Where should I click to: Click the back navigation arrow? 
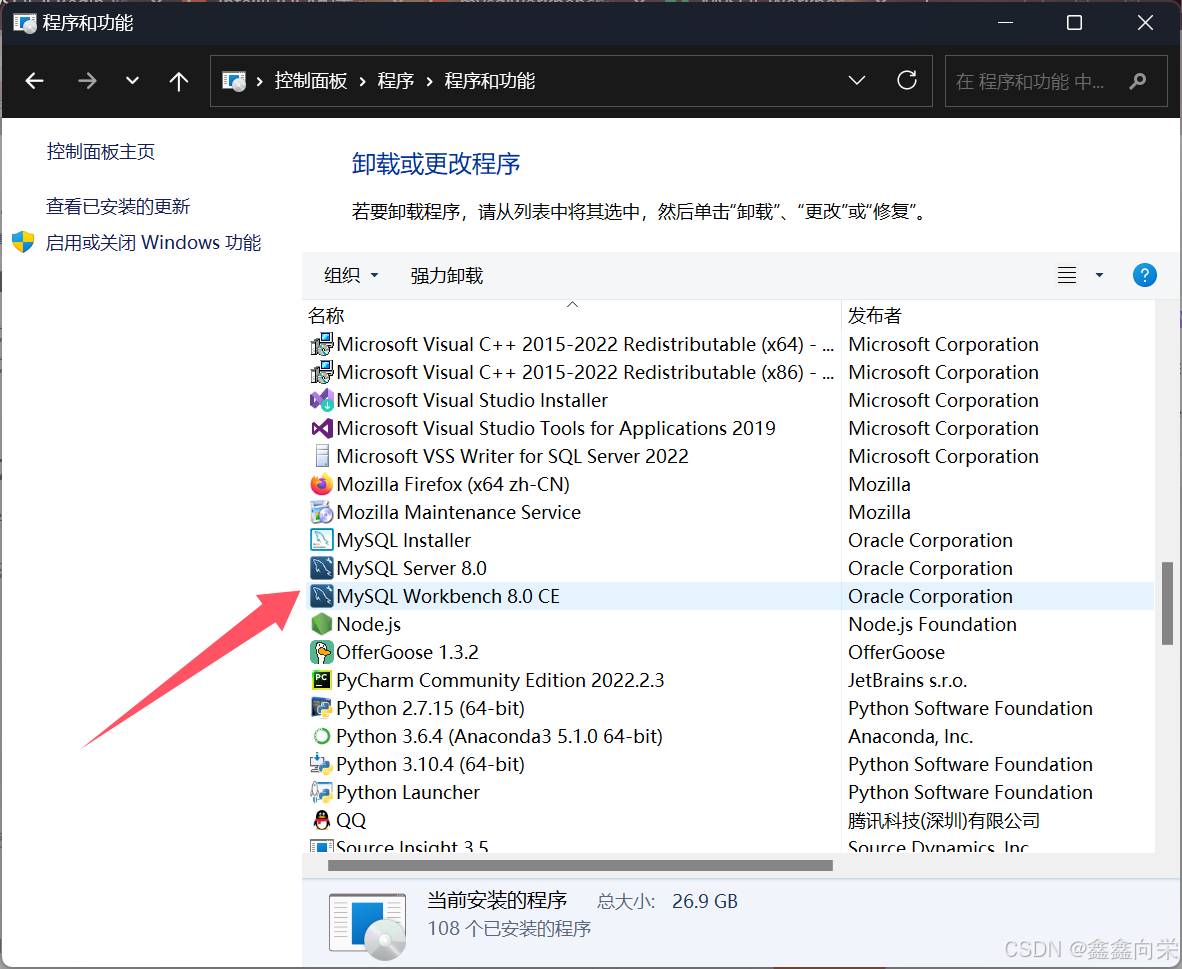tap(35, 81)
